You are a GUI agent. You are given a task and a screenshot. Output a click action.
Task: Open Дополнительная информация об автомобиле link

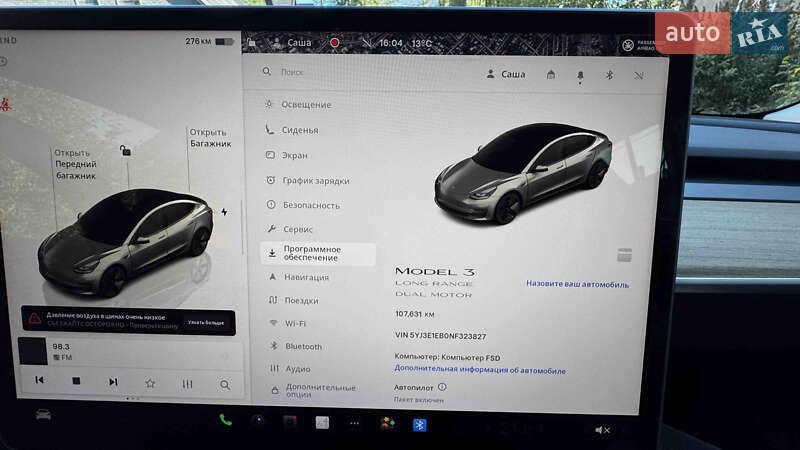(479, 369)
